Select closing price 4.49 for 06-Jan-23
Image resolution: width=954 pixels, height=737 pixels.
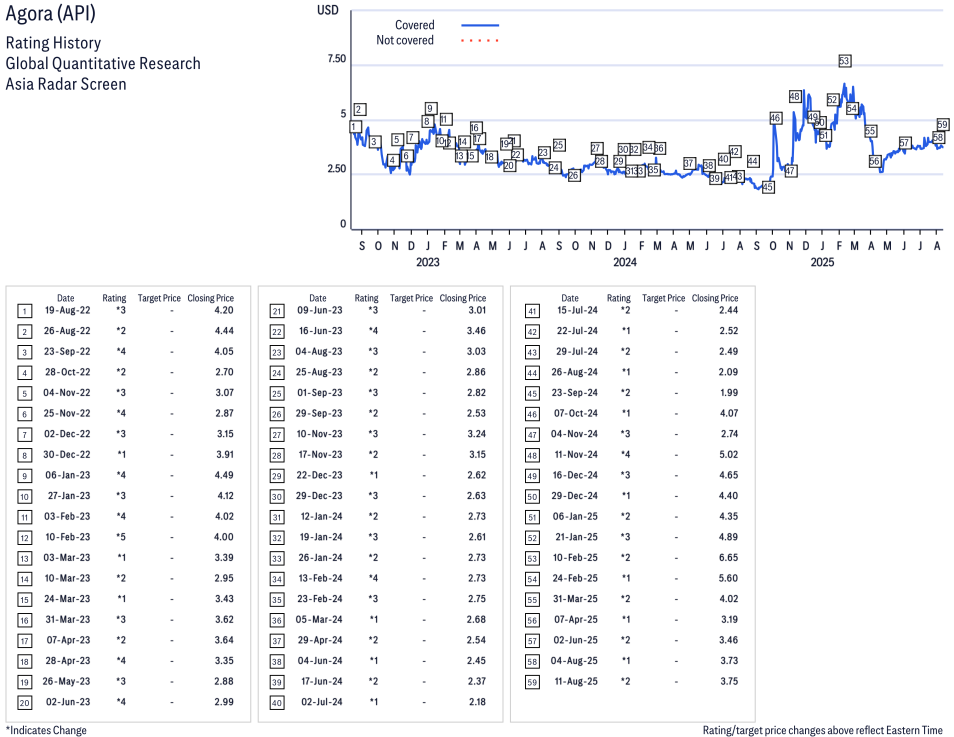224,475
